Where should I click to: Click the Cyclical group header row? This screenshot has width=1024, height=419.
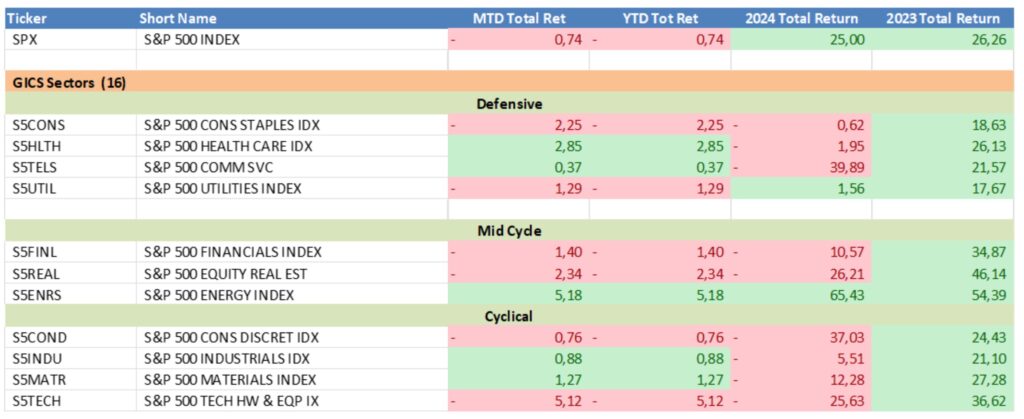[510, 316]
